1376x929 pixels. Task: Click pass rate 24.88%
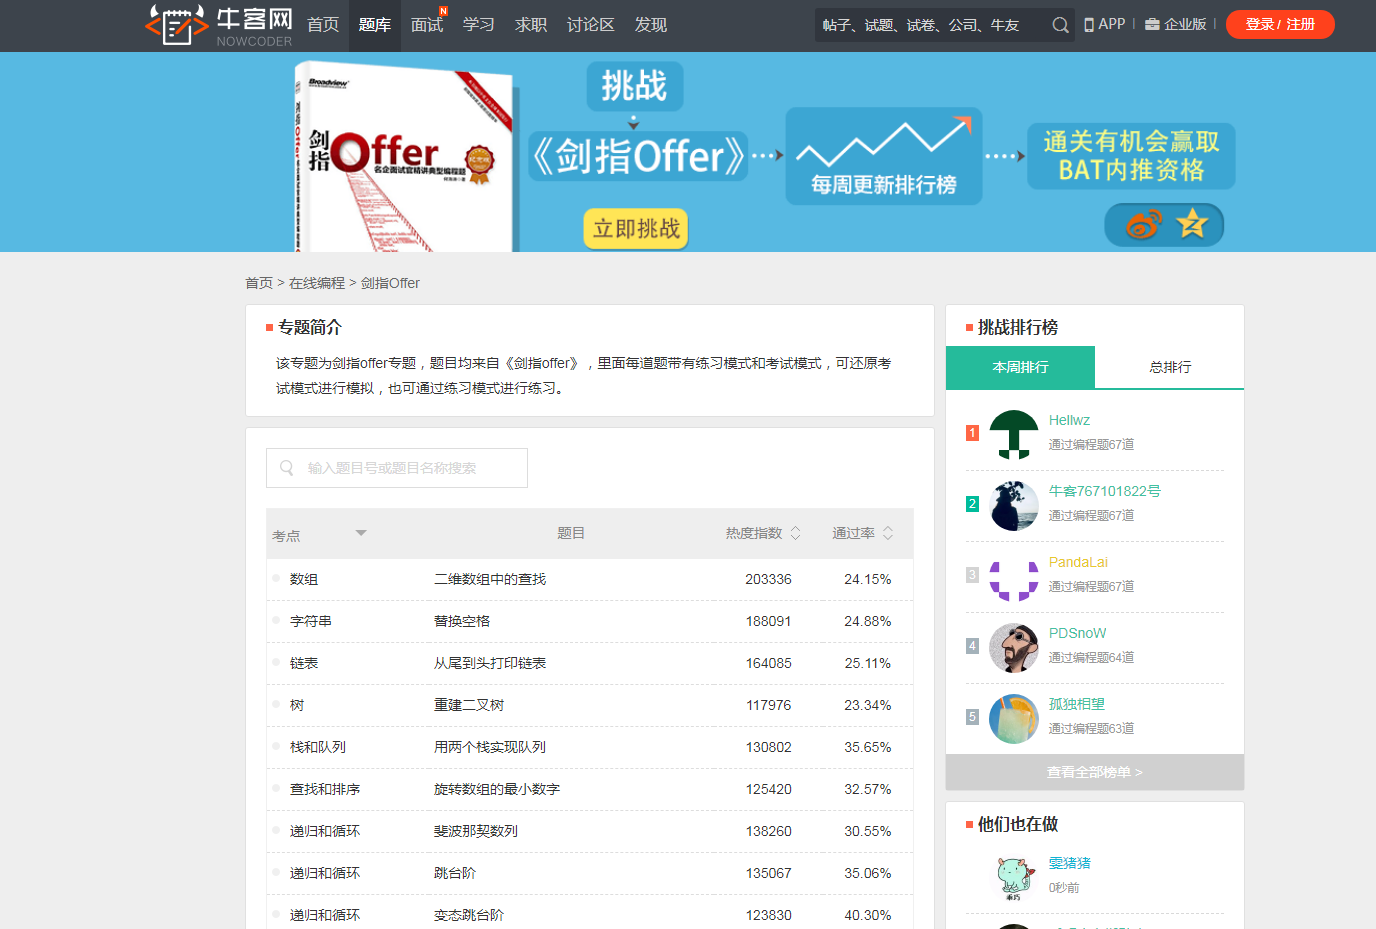tap(867, 621)
